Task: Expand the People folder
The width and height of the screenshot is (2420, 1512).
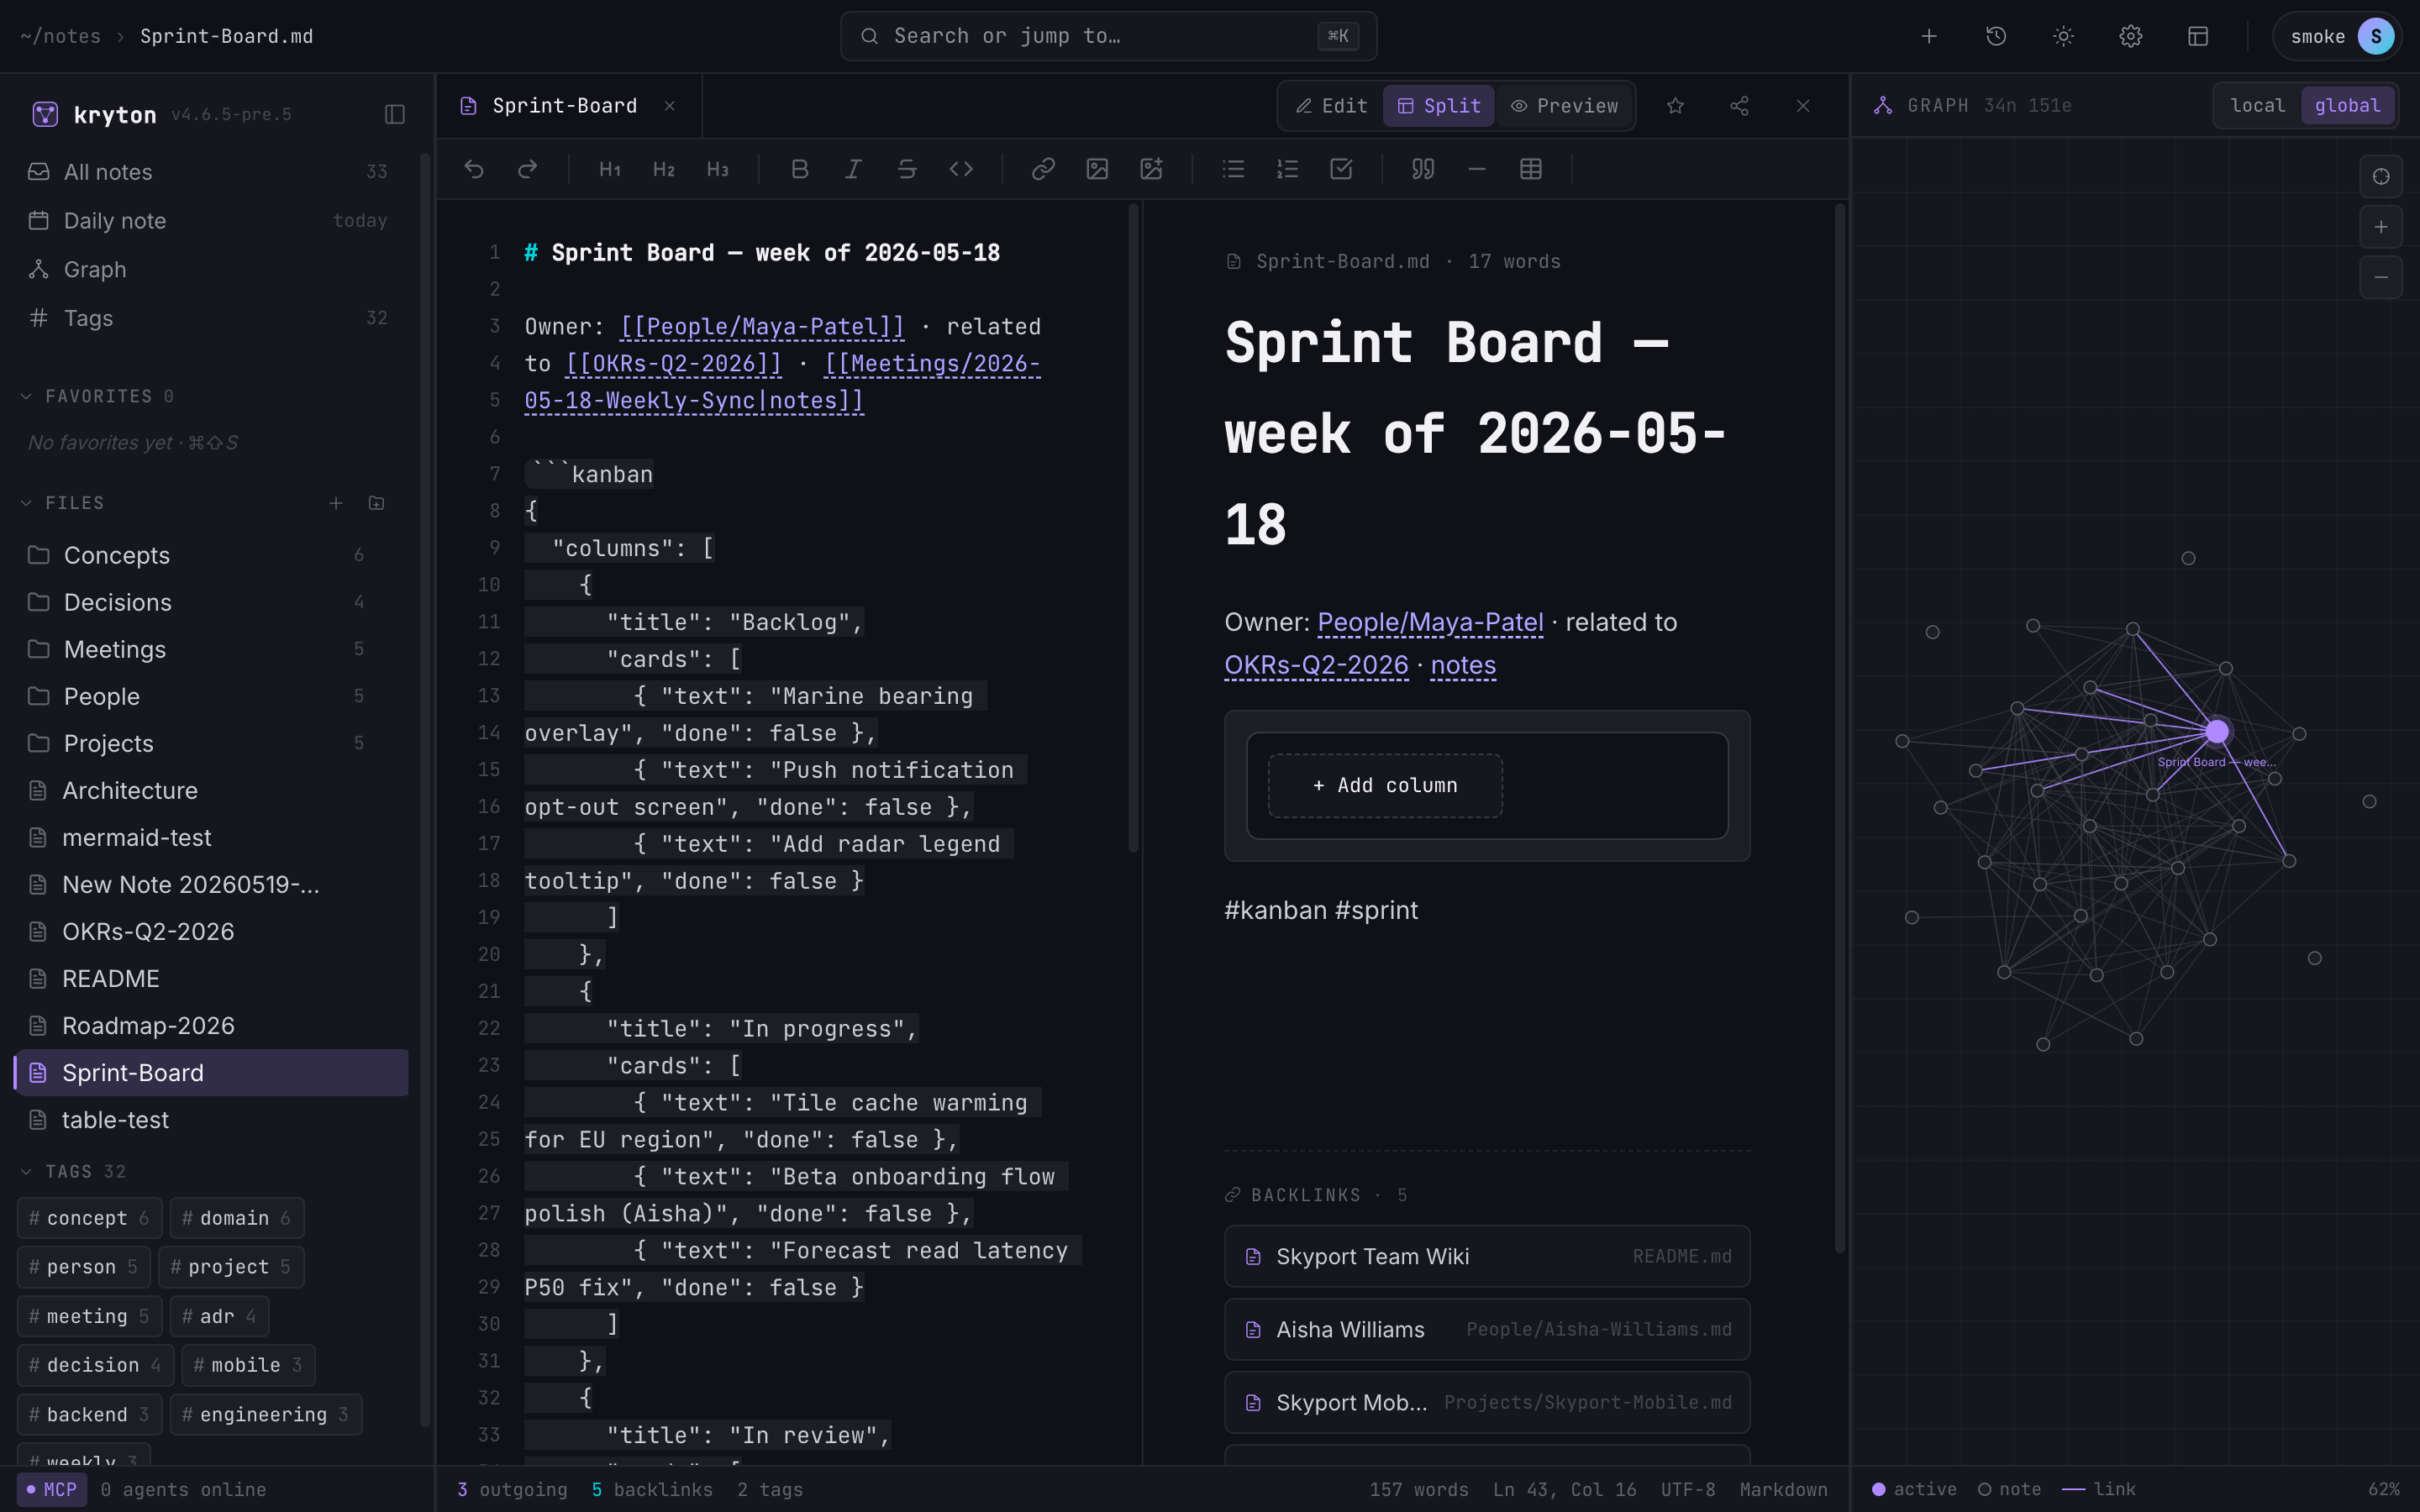Action: [210, 696]
